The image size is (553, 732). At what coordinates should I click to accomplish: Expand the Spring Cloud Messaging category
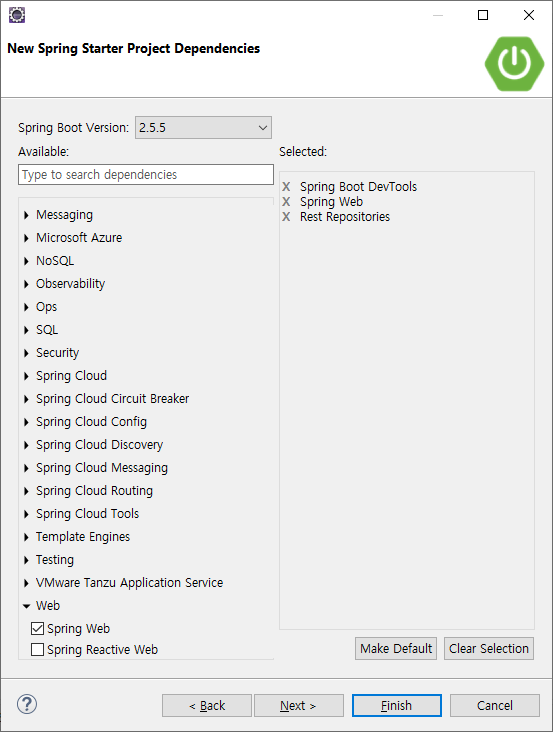(x=26, y=468)
